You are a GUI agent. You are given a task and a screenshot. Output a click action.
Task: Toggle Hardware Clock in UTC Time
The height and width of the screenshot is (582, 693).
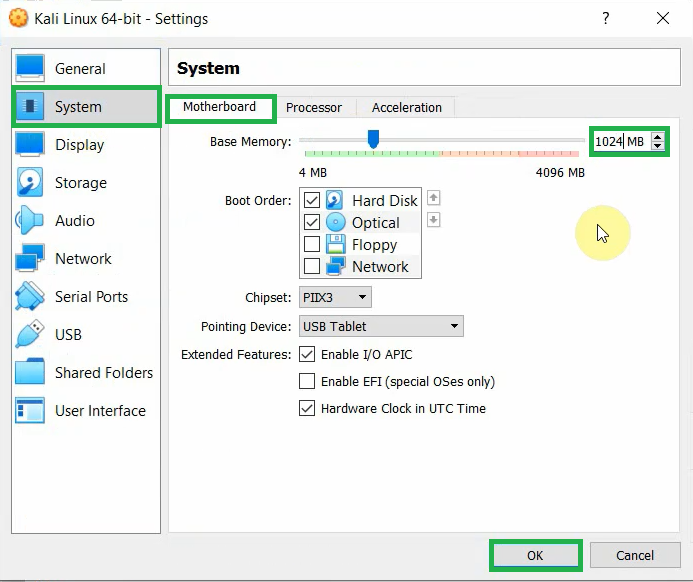pos(307,408)
